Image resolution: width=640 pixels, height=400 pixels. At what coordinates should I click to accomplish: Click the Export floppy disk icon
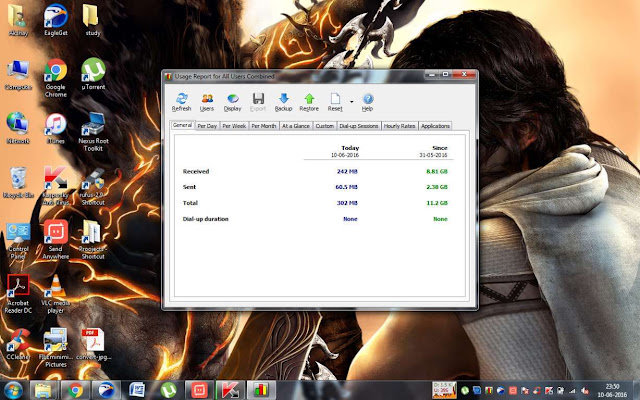pyautogui.click(x=258, y=102)
